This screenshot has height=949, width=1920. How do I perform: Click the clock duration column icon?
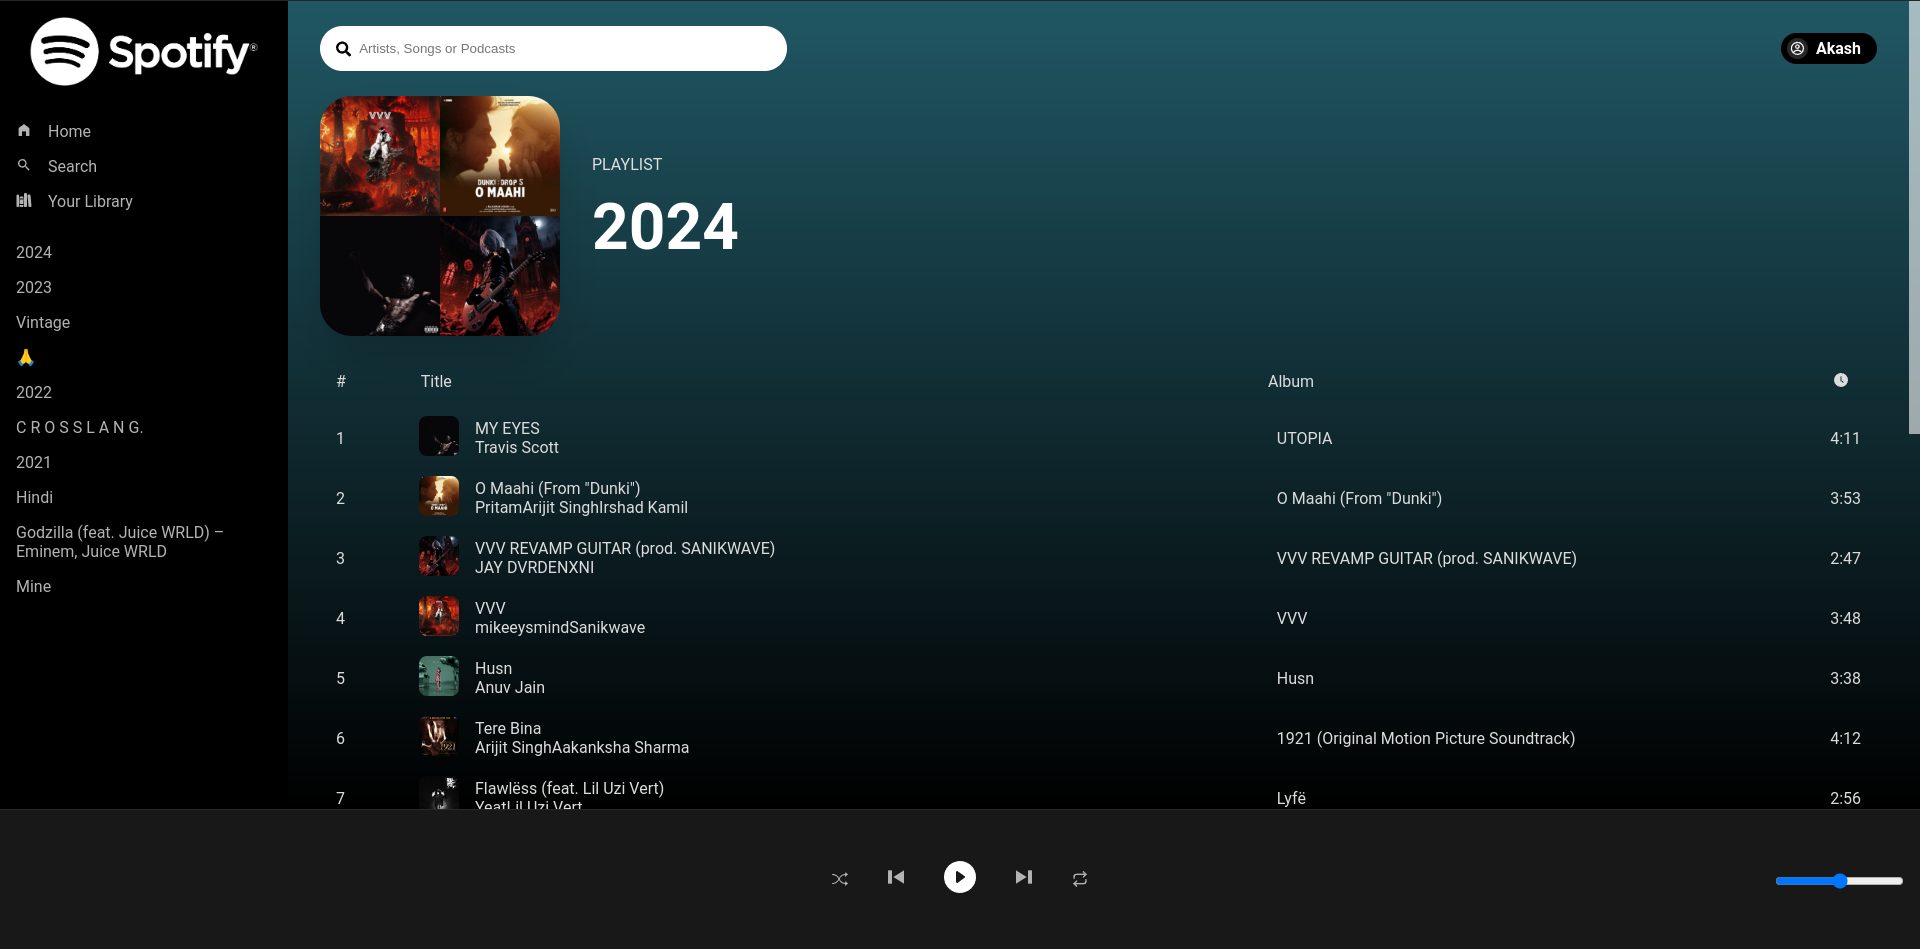coord(1841,380)
